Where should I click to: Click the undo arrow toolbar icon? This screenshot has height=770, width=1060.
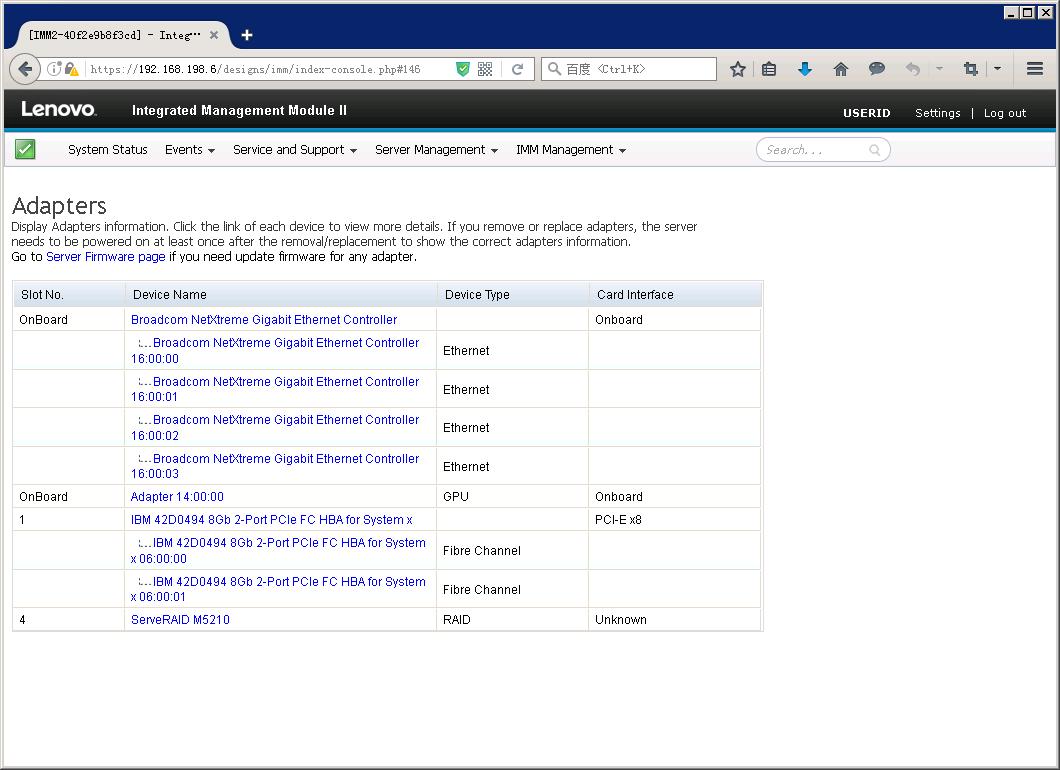click(x=913, y=69)
